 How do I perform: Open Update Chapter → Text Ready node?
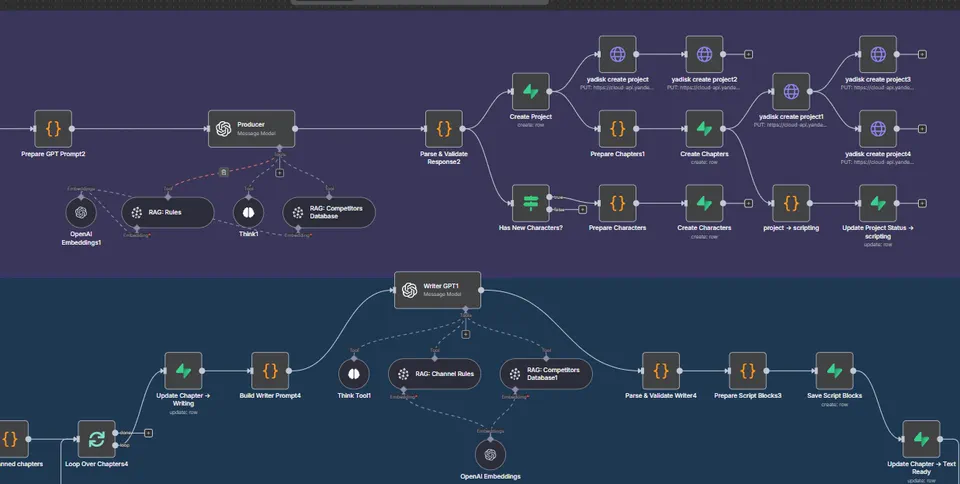pos(921,439)
